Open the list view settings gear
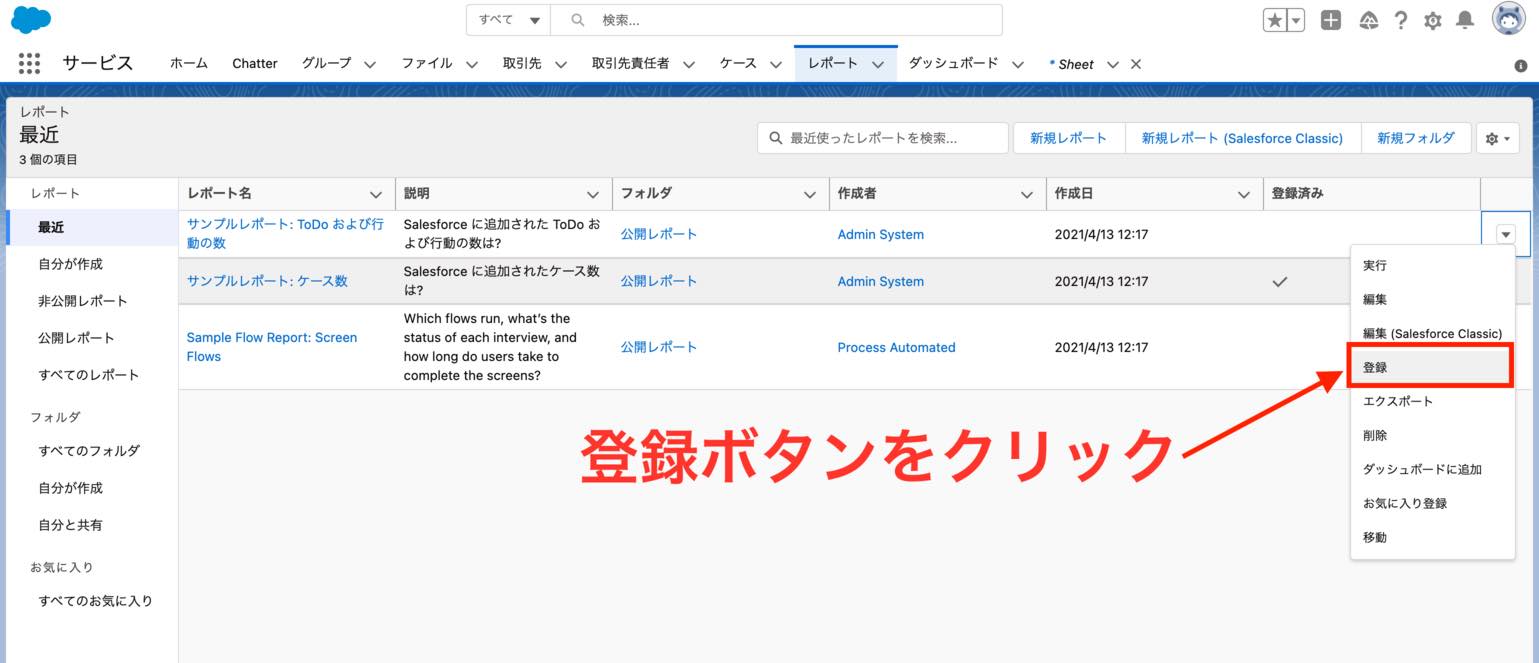Viewport: 1539px width, 663px height. pos(1497,138)
